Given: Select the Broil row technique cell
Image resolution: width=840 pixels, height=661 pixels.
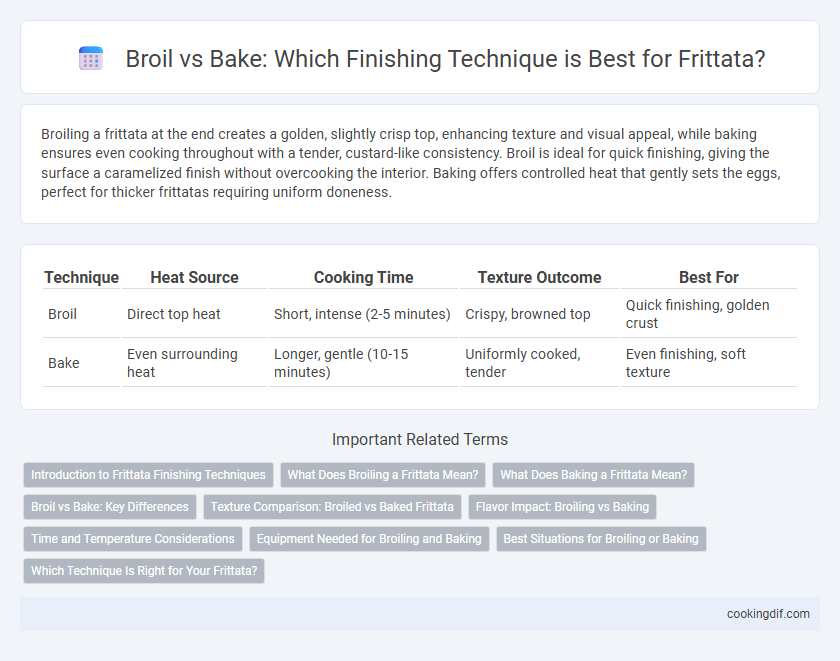Looking at the screenshot, I should pos(81,314).
